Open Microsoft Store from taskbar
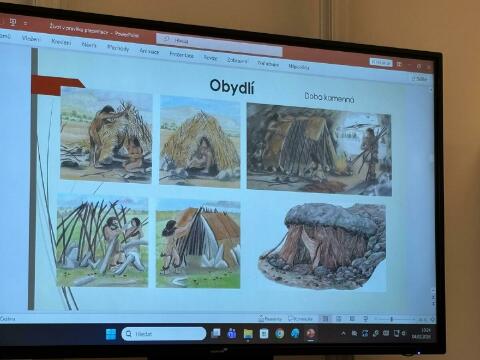480x360 pixels. [x=264, y=333]
